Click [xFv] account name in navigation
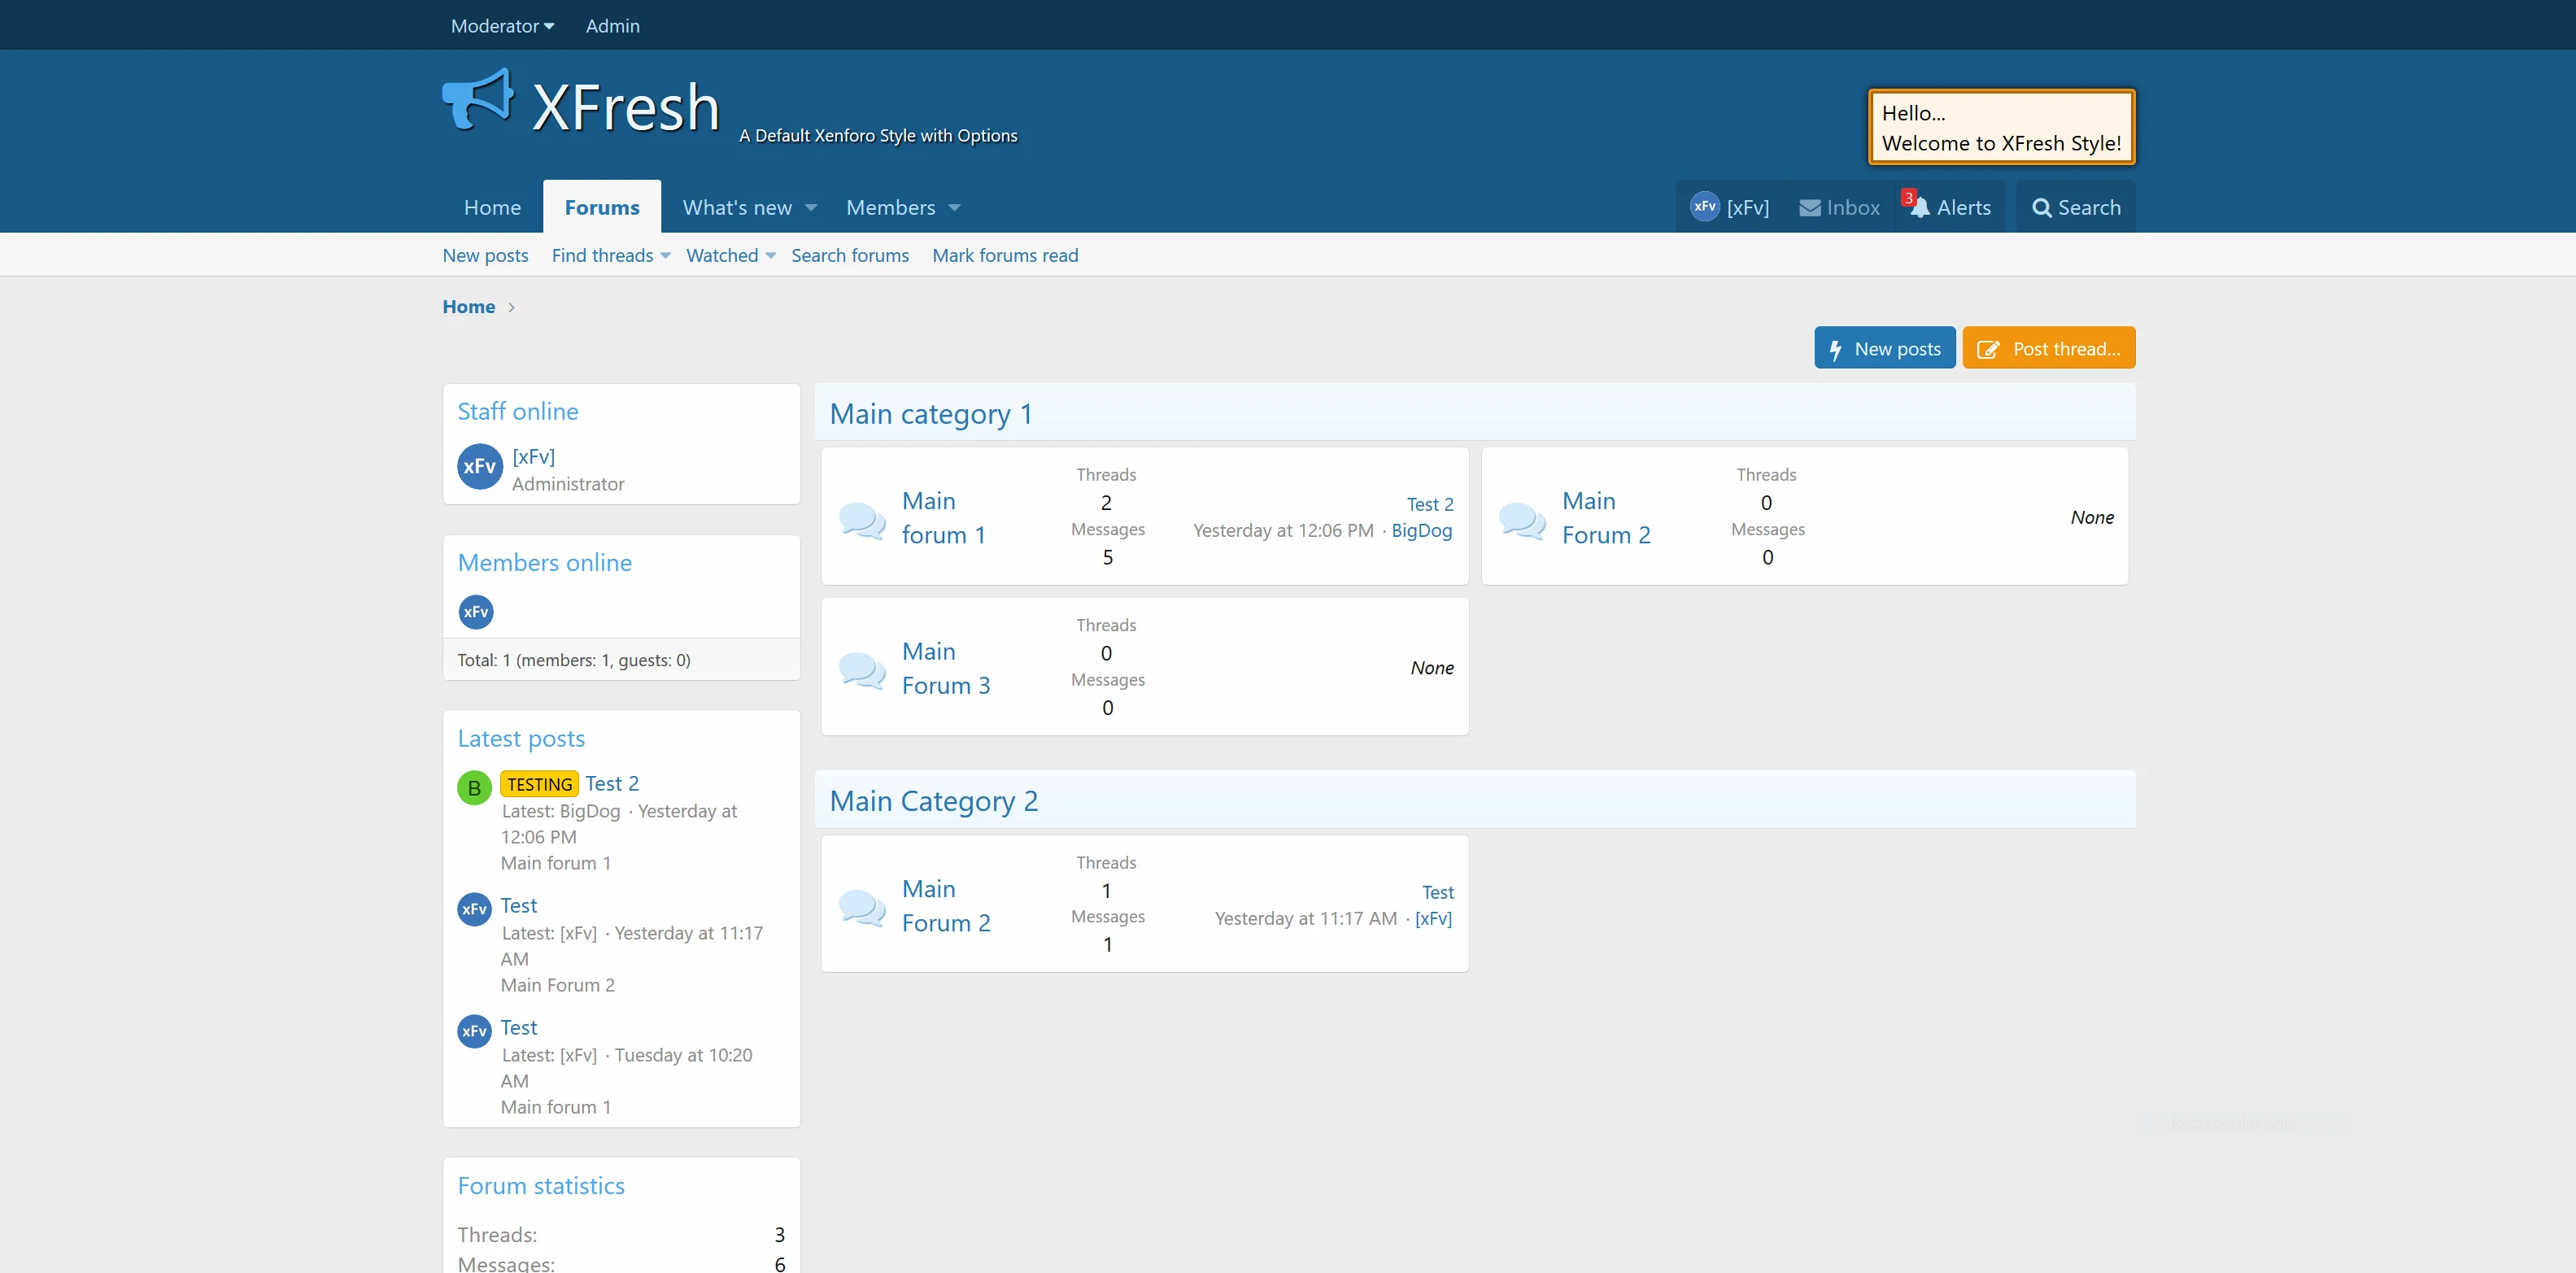Image resolution: width=2576 pixels, height=1273 pixels. click(x=1748, y=208)
